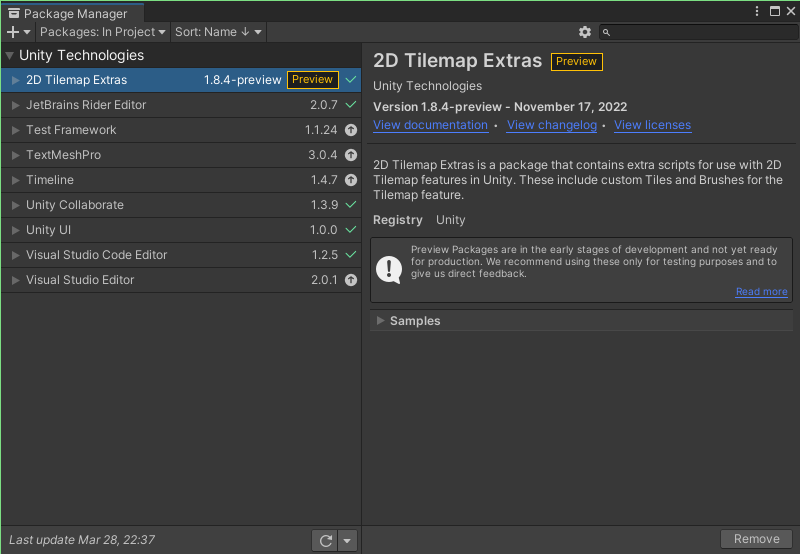800x554 pixels.
Task: Open the Sort: Name dropdown
Action: 218,32
